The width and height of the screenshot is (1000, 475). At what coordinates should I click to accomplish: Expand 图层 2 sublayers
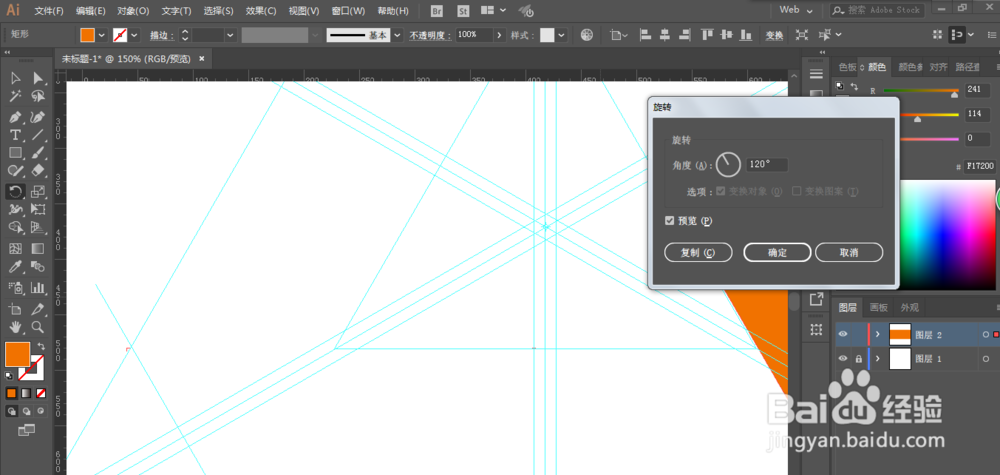tap(878, 334)
